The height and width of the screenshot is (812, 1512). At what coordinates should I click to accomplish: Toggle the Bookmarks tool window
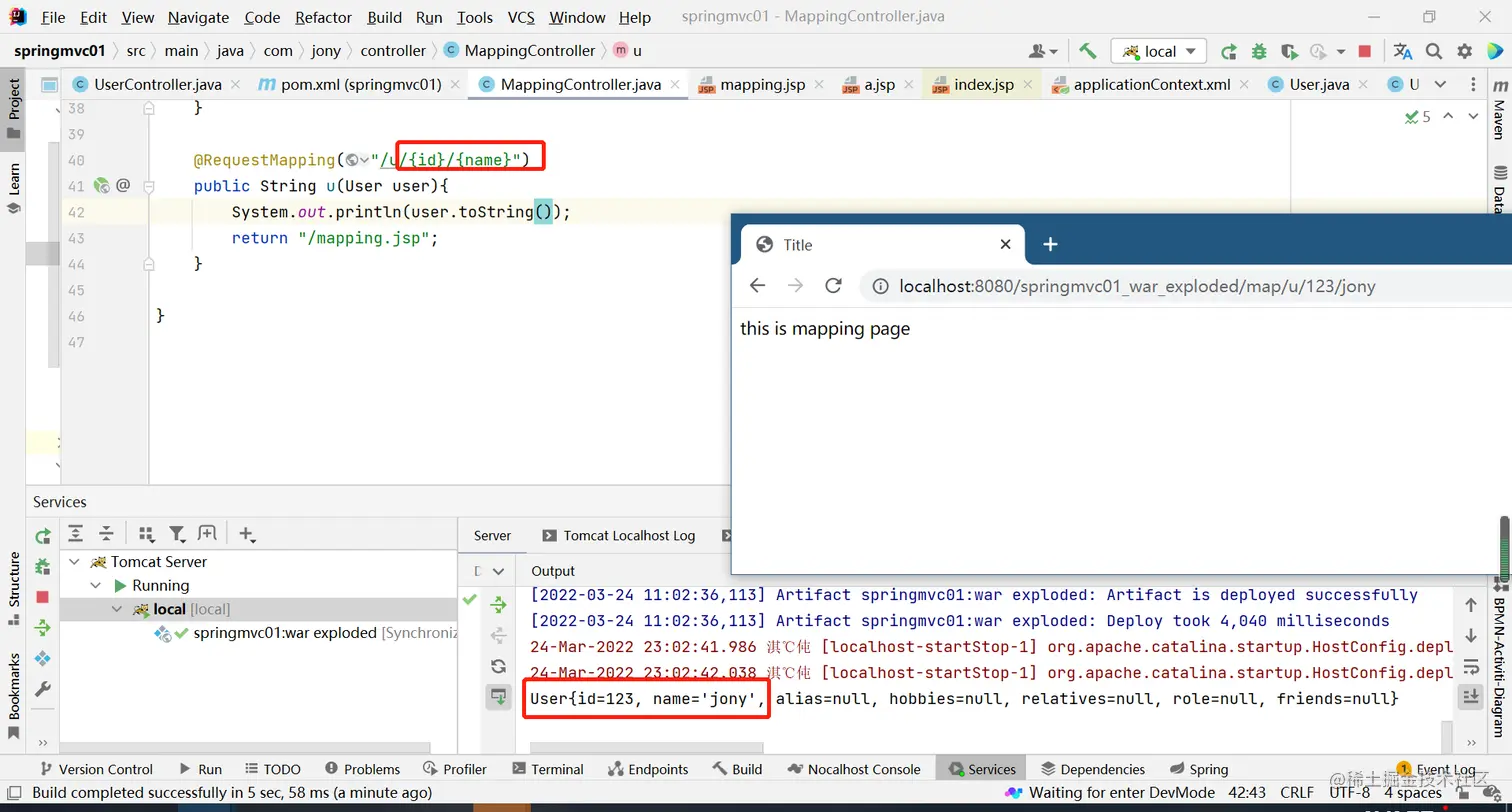(x=14, y=696)
